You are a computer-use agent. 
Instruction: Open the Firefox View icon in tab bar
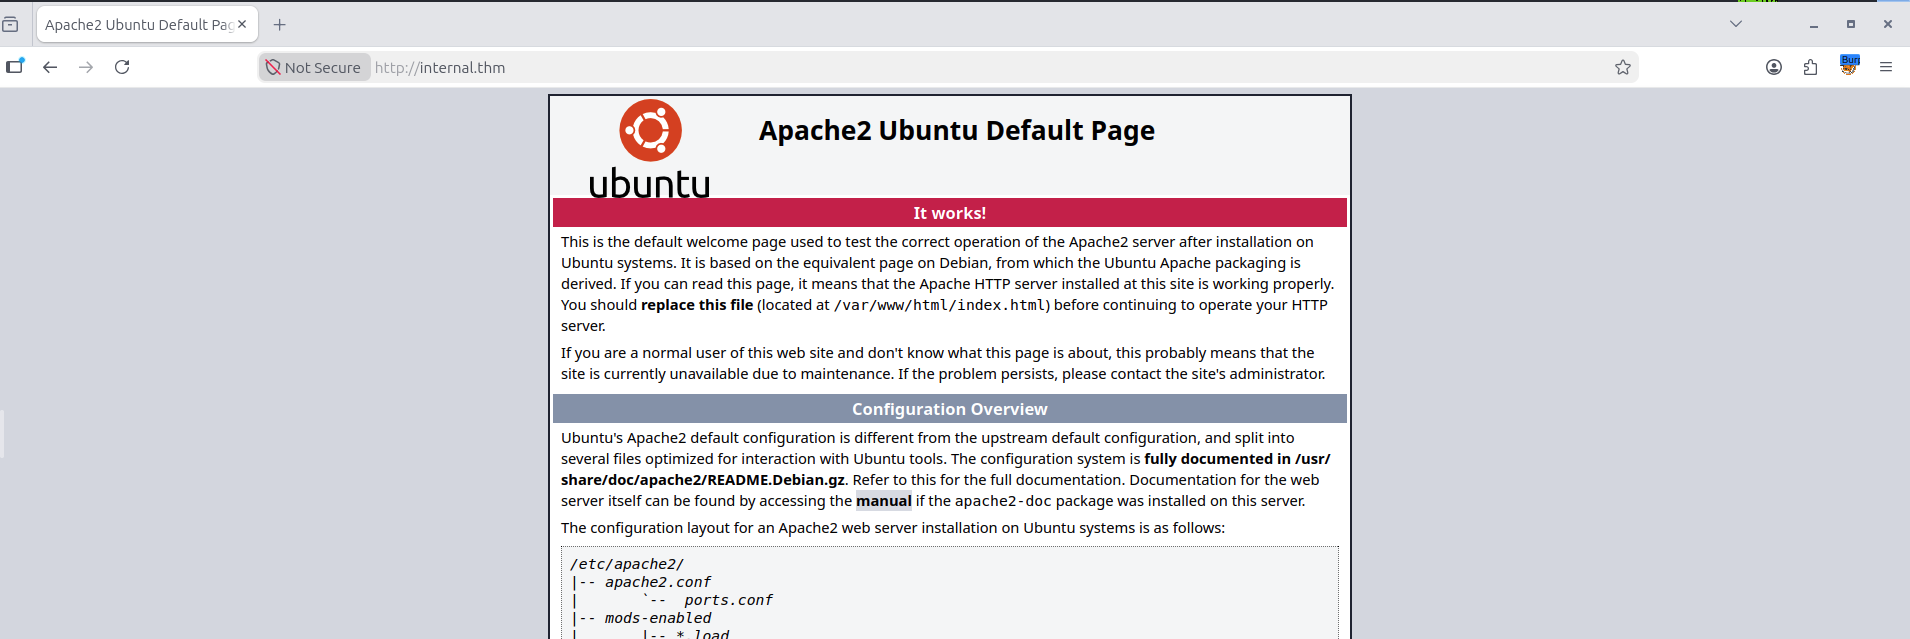10,24
